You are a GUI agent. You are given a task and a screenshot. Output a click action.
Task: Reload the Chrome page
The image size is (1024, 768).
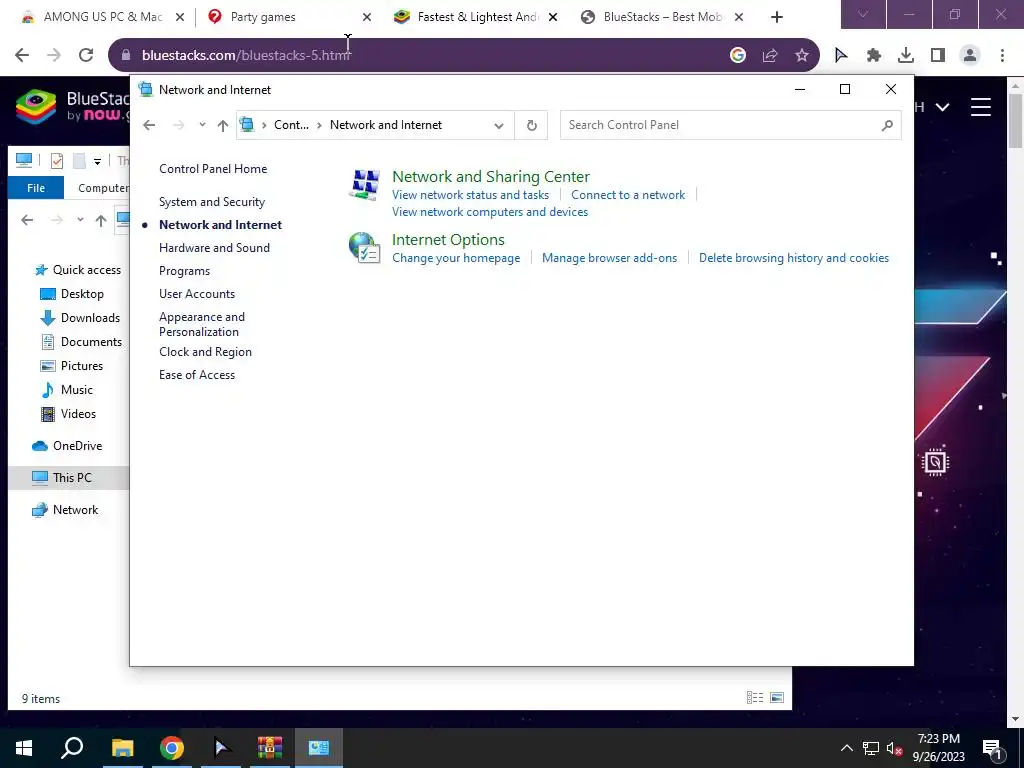[86, 56]
